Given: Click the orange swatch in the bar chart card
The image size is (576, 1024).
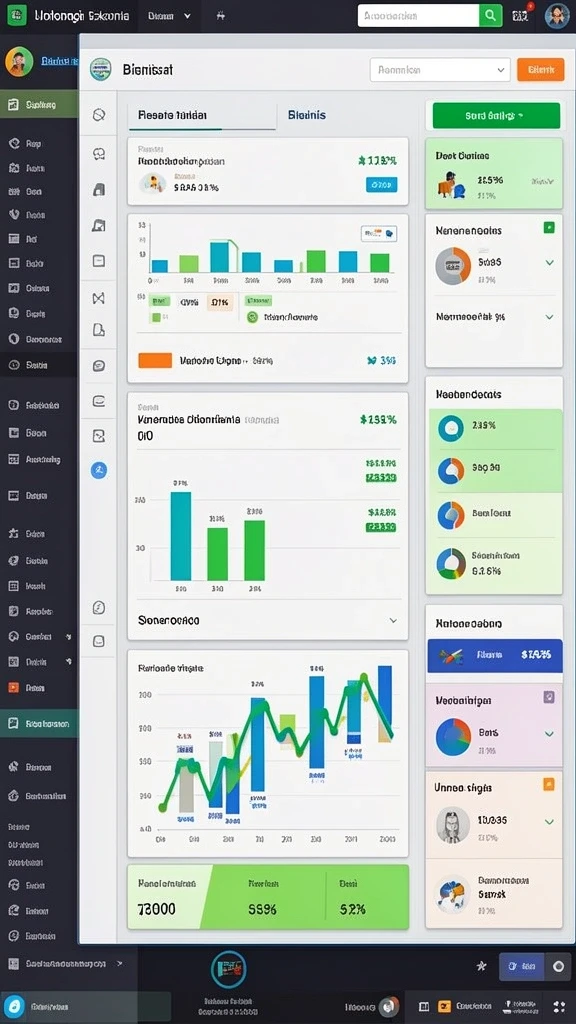Looking at the screenshot, I should point(155,360).
